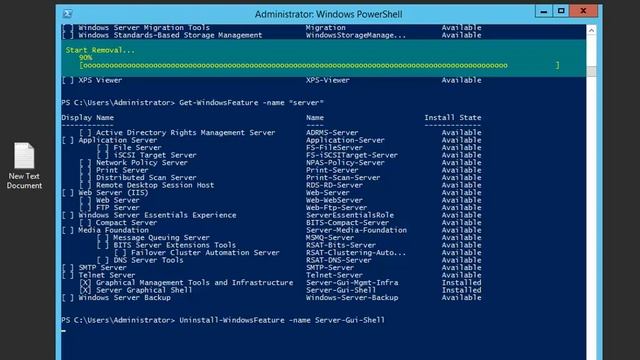Click the File Server display name
Image resolution: width=640 pixels, height=360 pixels.
[x=137, y=147]
